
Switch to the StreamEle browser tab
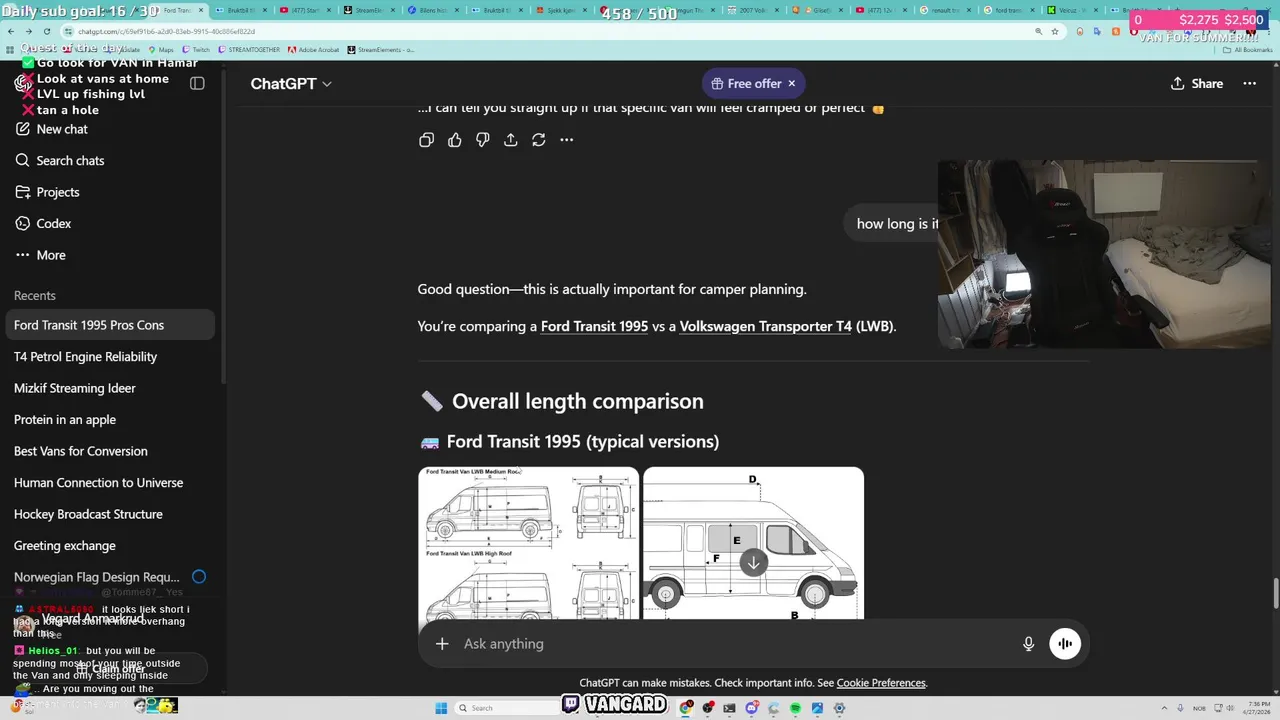pyautogui.click(x=369, y=10)
